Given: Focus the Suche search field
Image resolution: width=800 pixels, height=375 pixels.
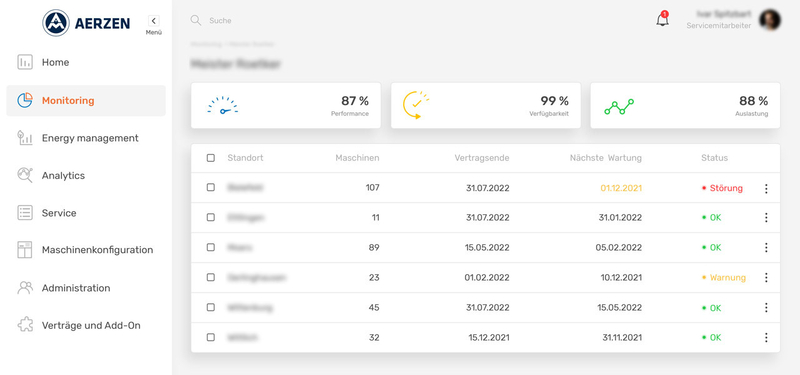Looking at the screenshot, I should pos(220,21).
